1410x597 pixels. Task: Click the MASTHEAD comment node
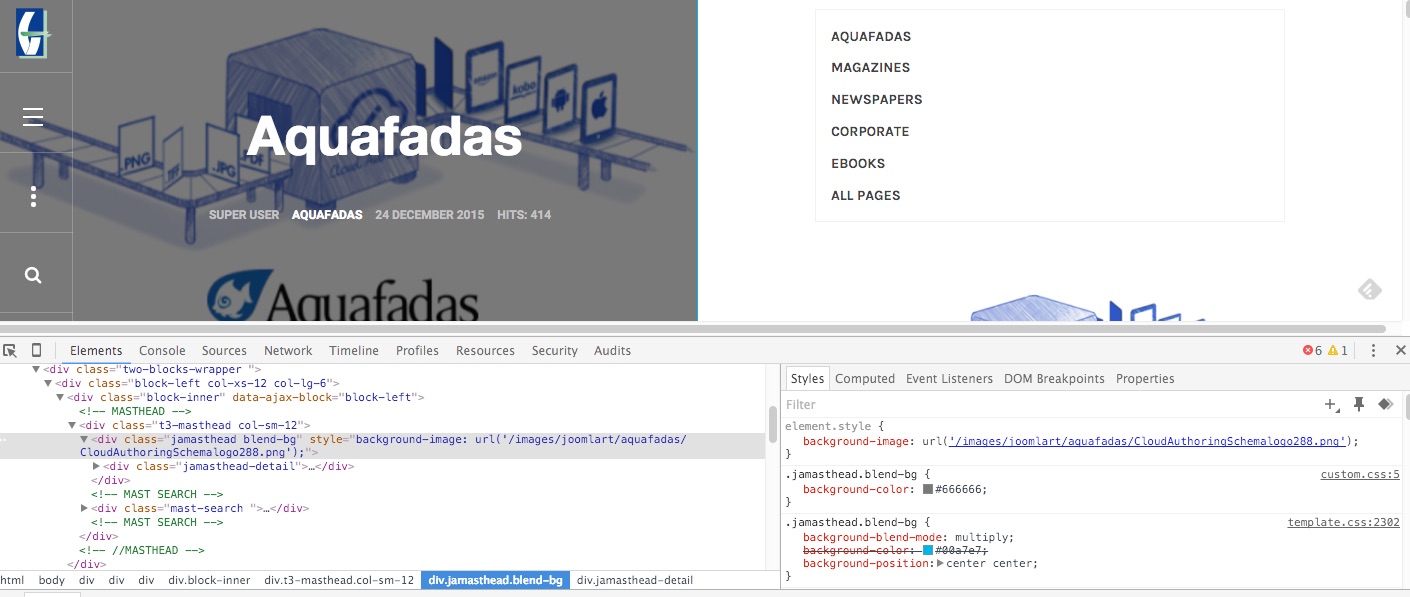click(x=135, y=411)
